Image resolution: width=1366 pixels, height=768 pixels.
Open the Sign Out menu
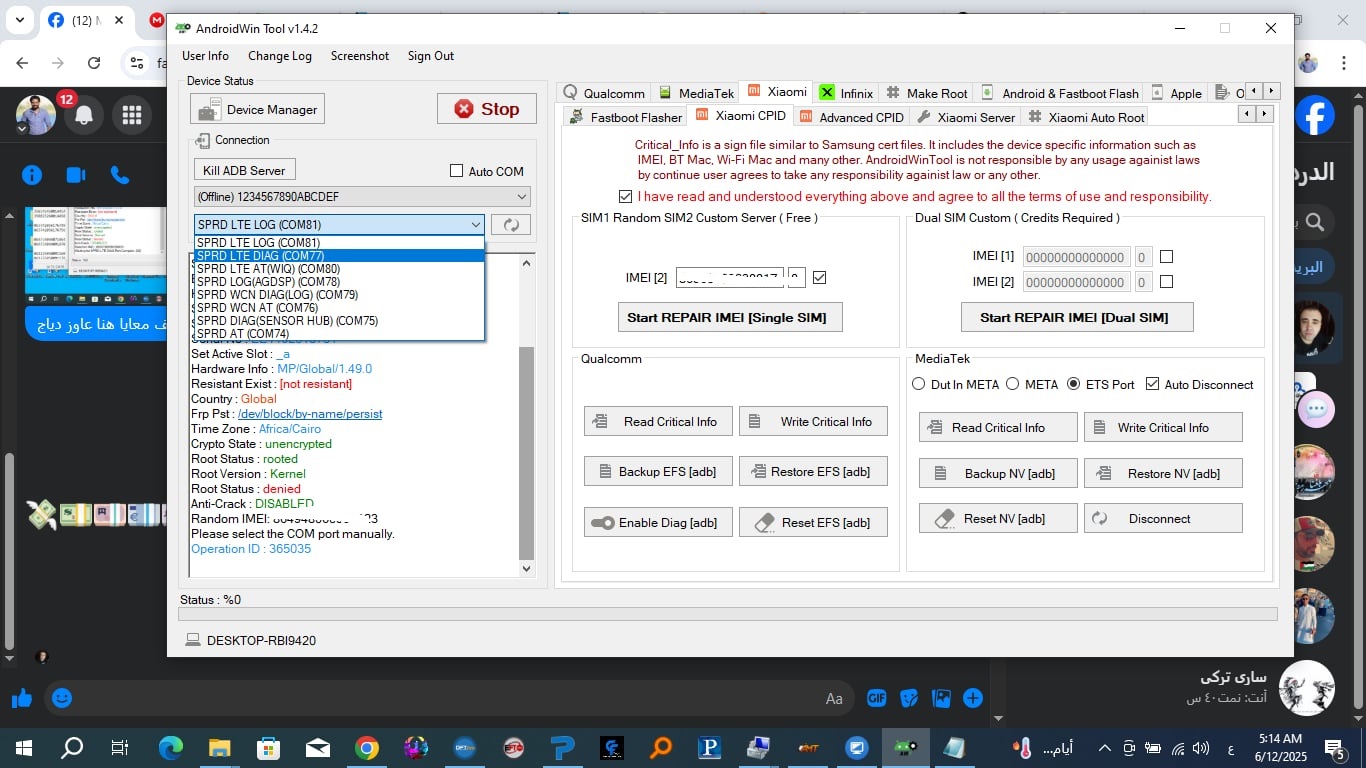pos(431,56)
